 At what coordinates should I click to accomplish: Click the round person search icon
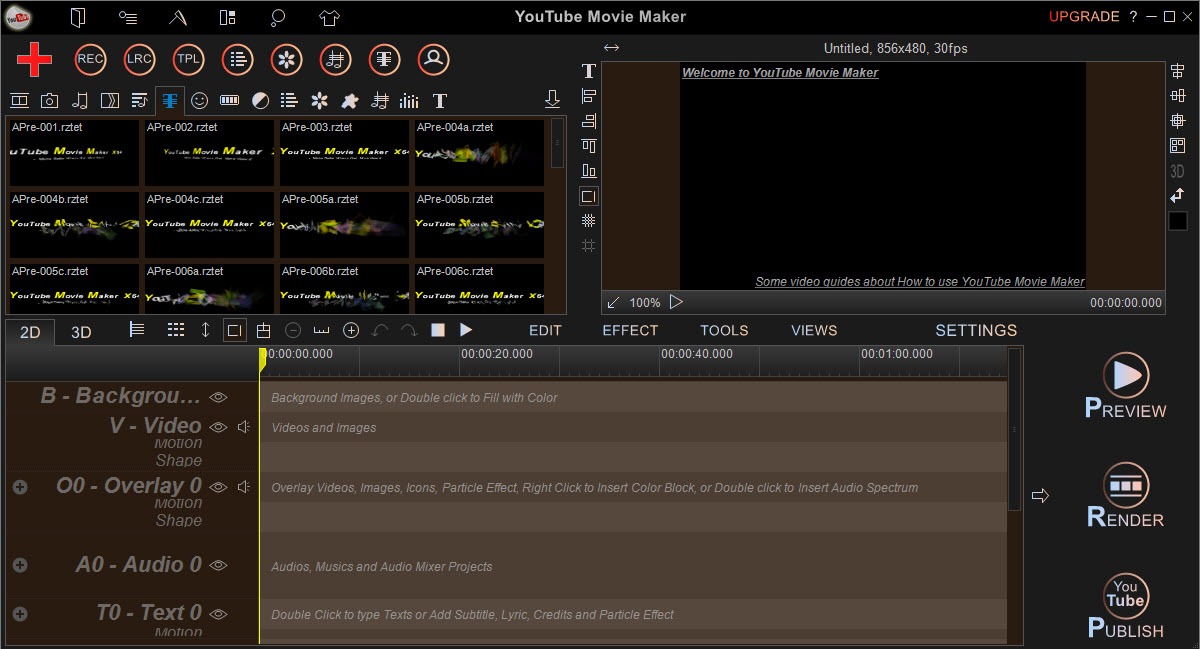(433, 60)
